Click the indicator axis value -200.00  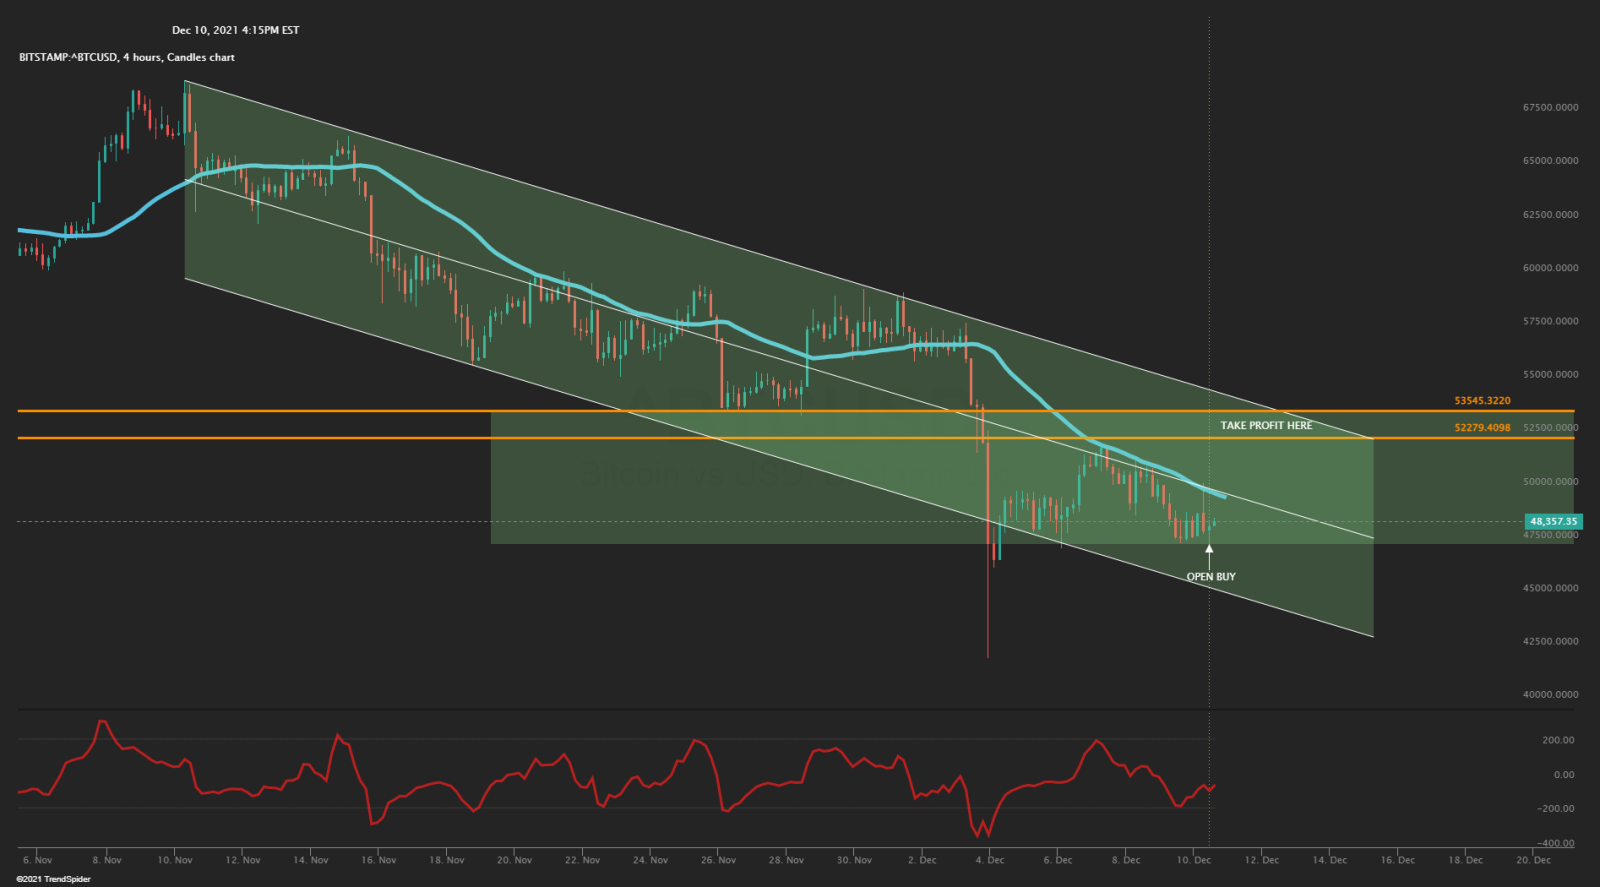[x=1556, y=809]
